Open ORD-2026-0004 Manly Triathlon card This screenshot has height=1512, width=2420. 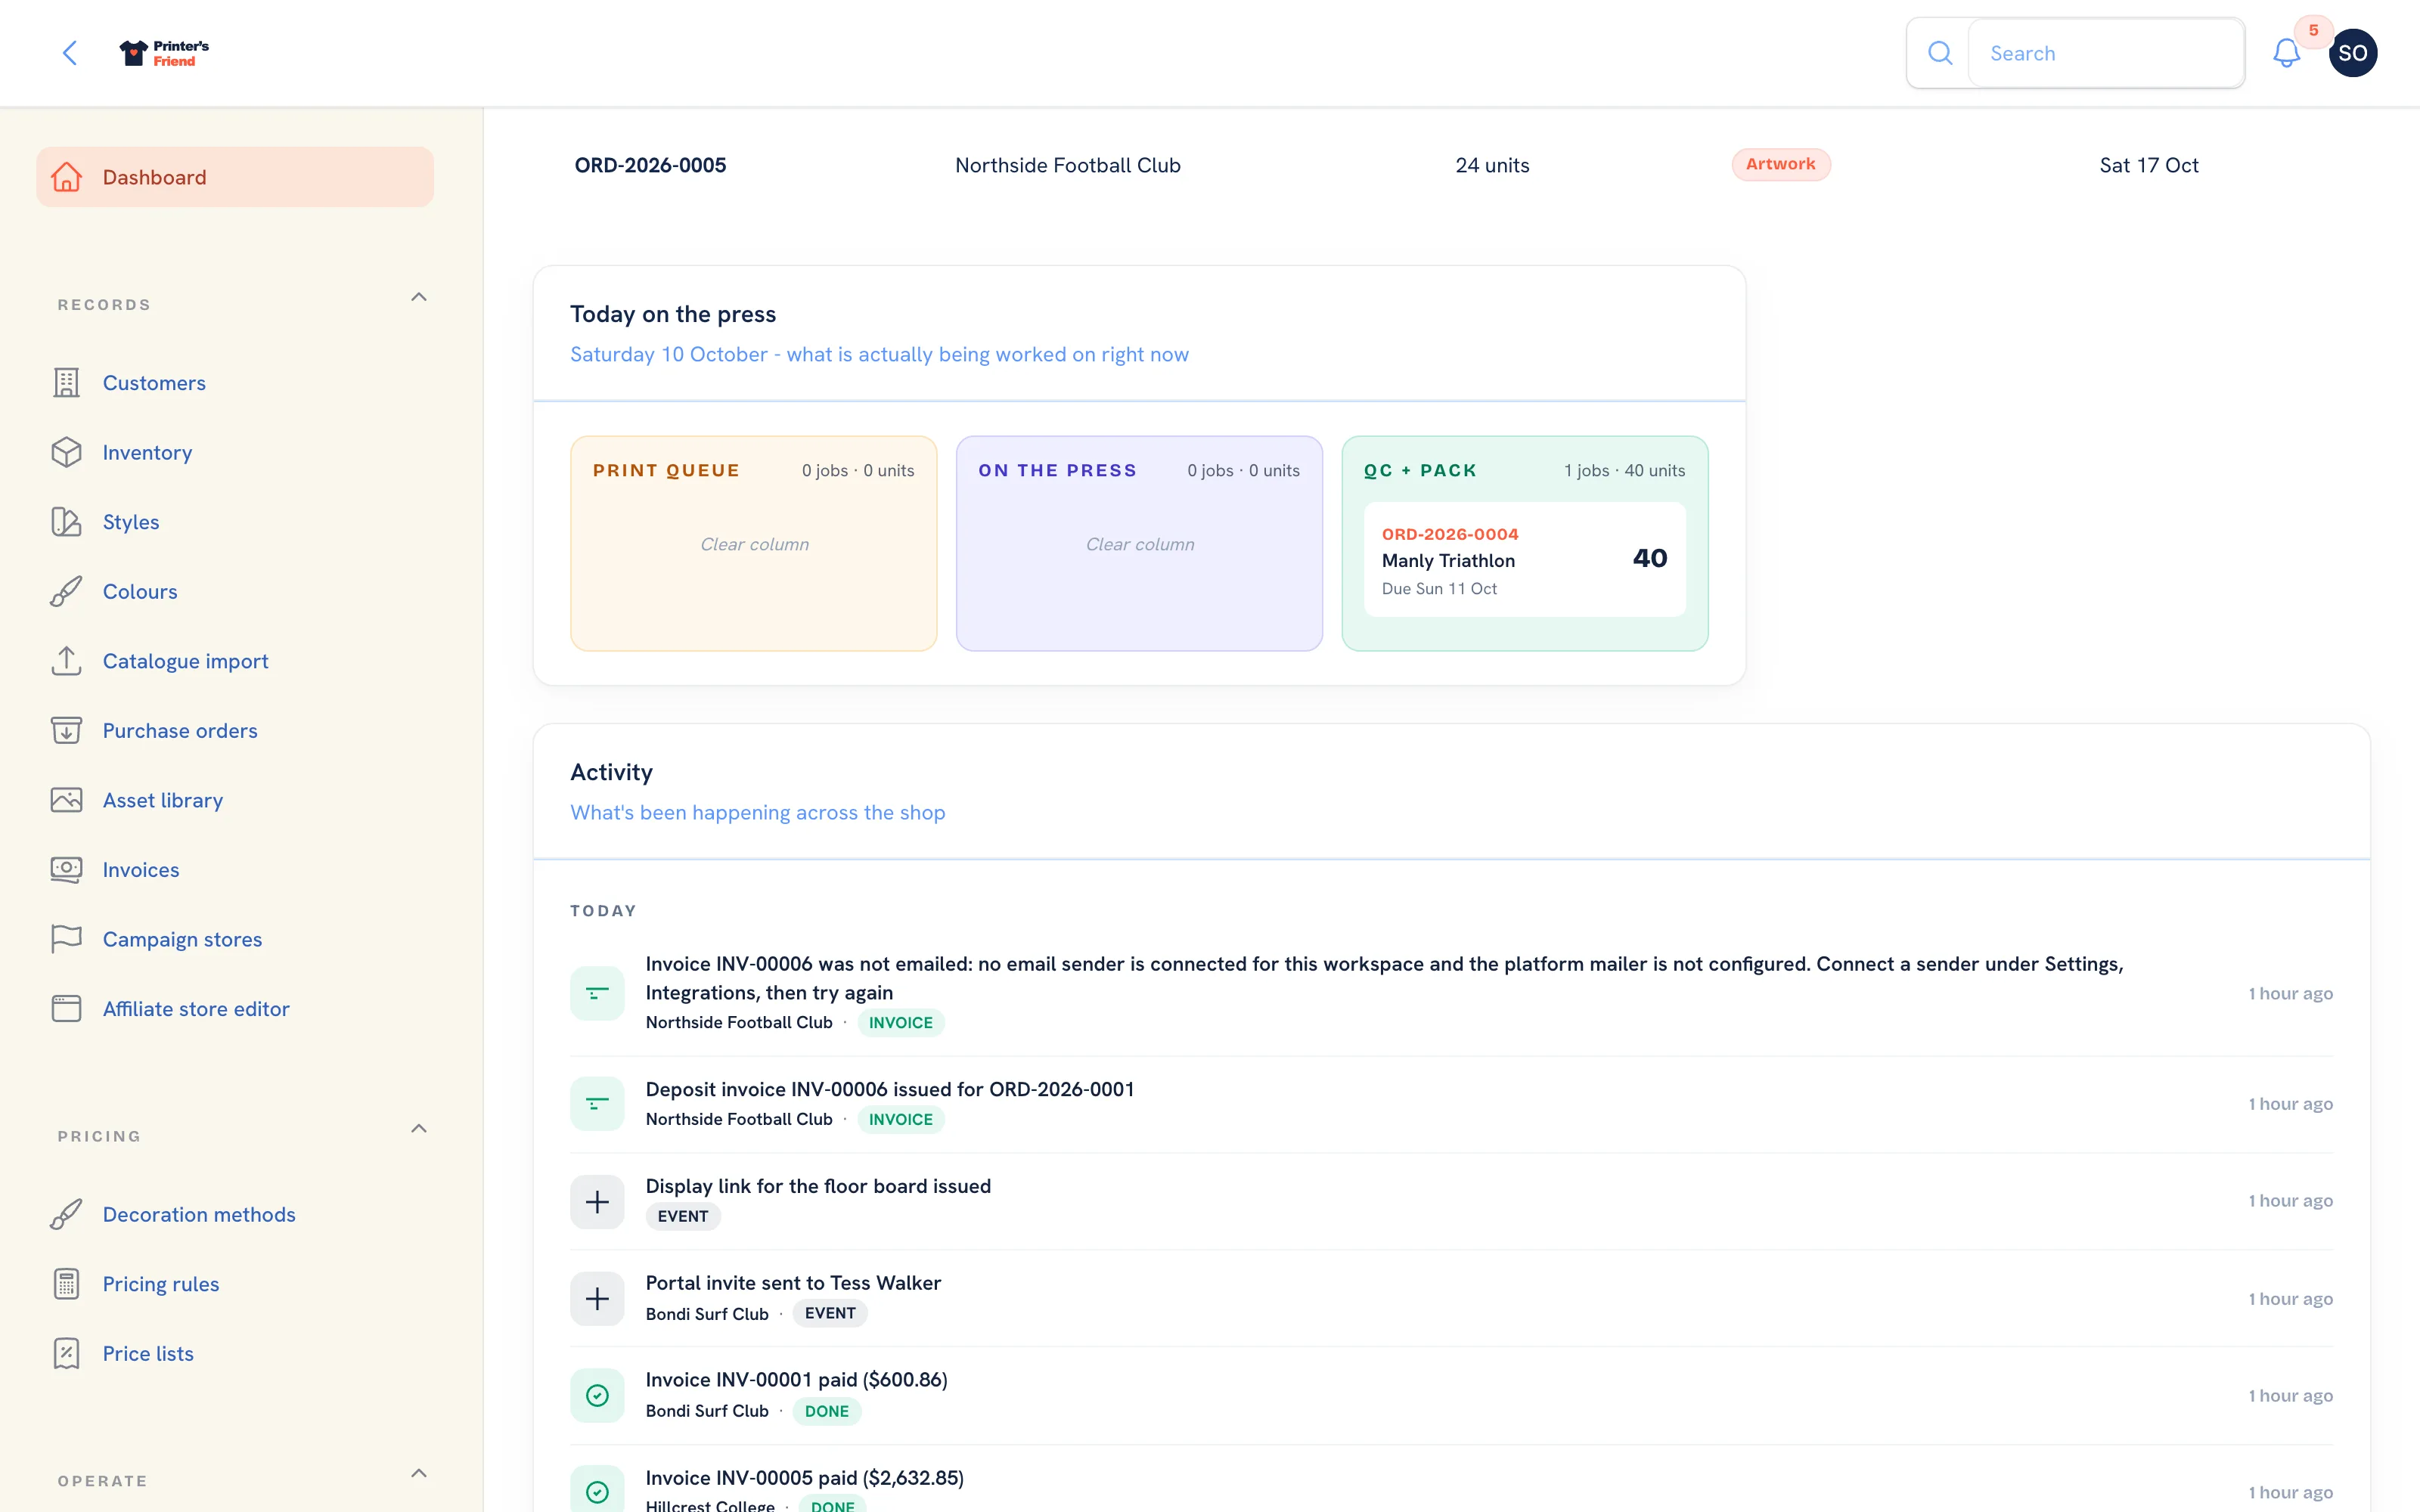(x=1524, y=559)
